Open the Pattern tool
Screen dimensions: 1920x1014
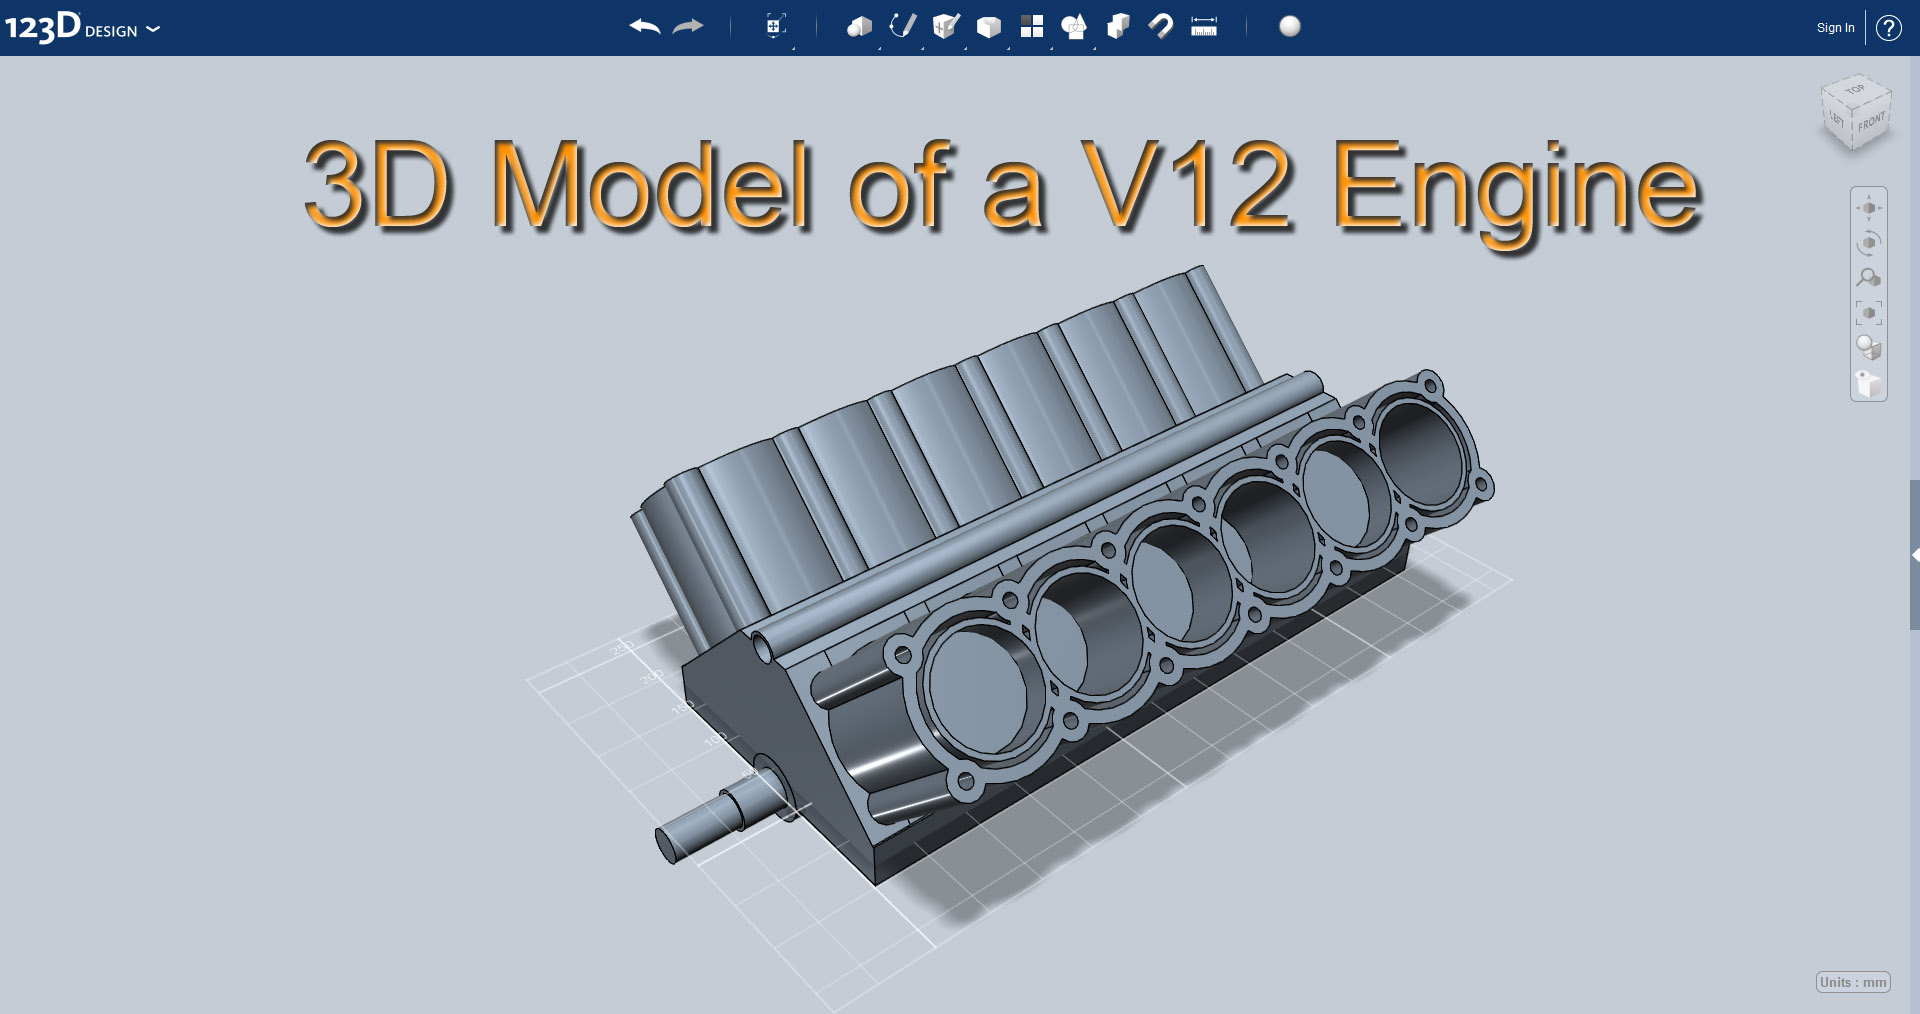click(1032, 27)
